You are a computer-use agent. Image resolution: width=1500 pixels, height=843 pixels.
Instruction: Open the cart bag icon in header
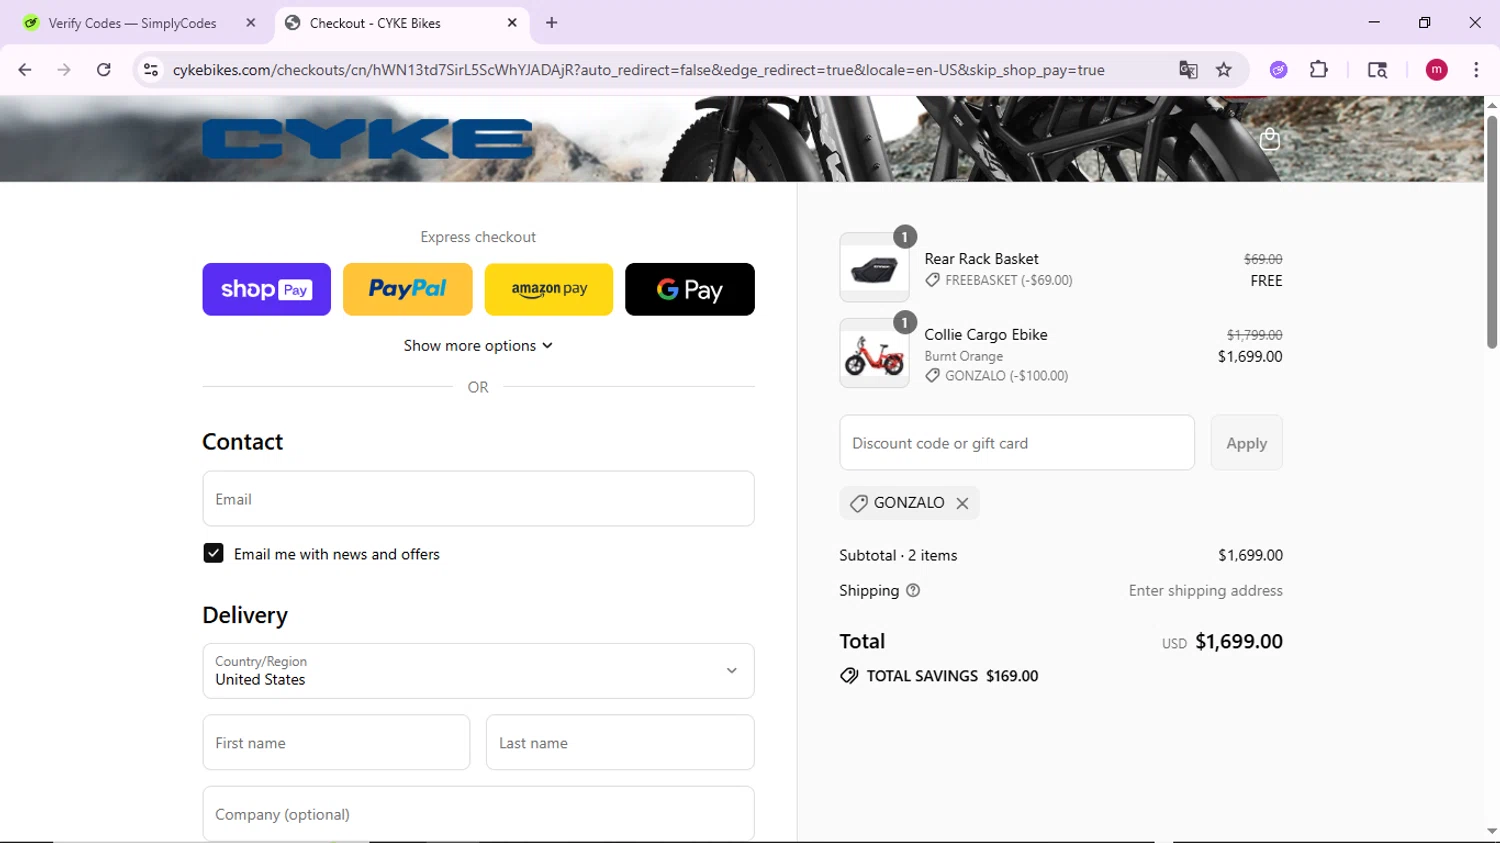pos(1270,139)
